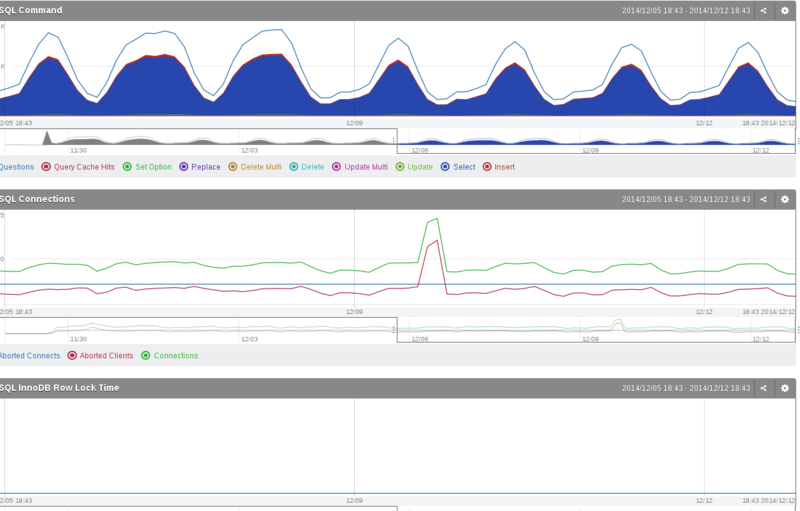Click left handle of SQL Connections range selector
Screen dimensions: 800x511
click(x=394, y=330)
